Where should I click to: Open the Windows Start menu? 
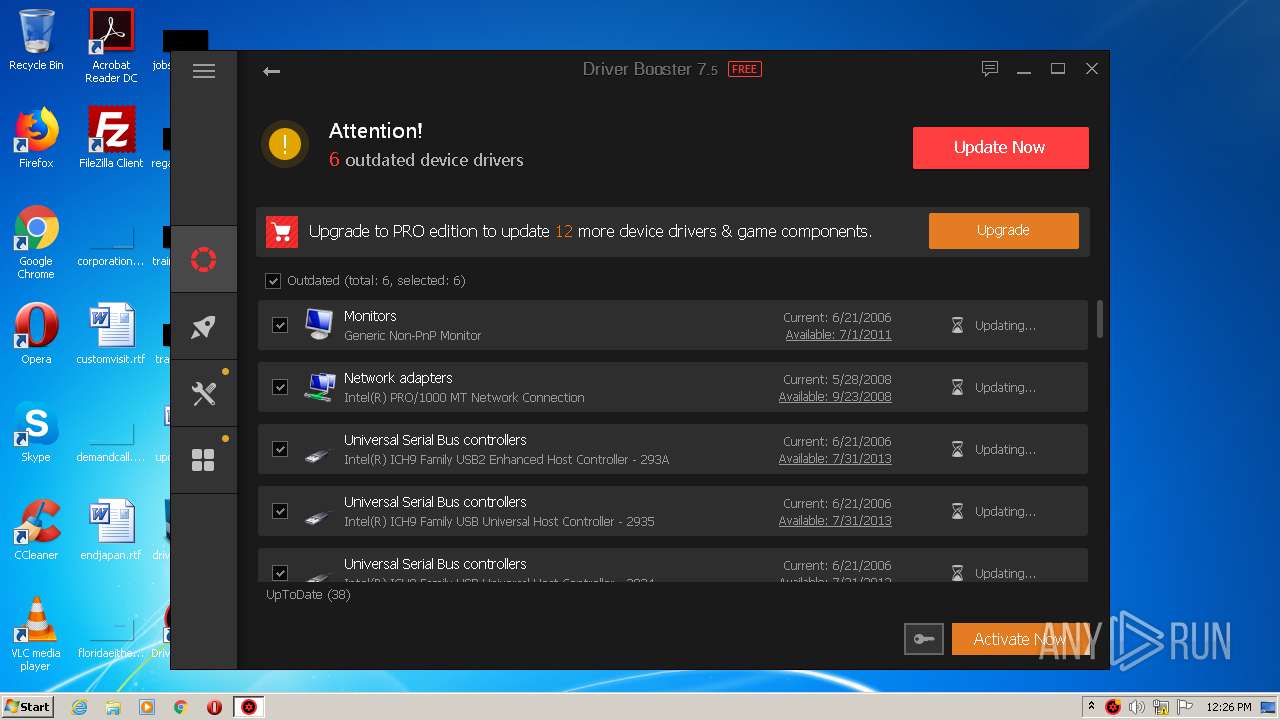[28, 707]
